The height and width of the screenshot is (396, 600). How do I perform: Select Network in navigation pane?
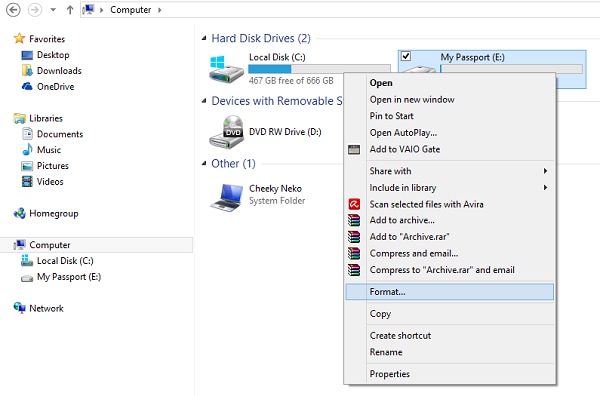46,308
